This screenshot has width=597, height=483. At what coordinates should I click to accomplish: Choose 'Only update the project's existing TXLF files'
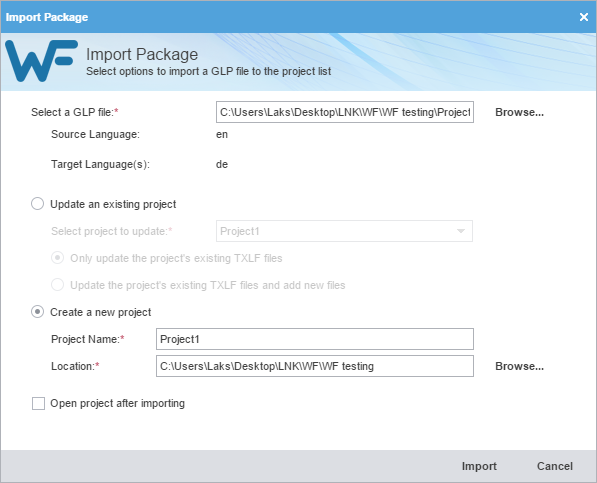(x=57, y=258)
